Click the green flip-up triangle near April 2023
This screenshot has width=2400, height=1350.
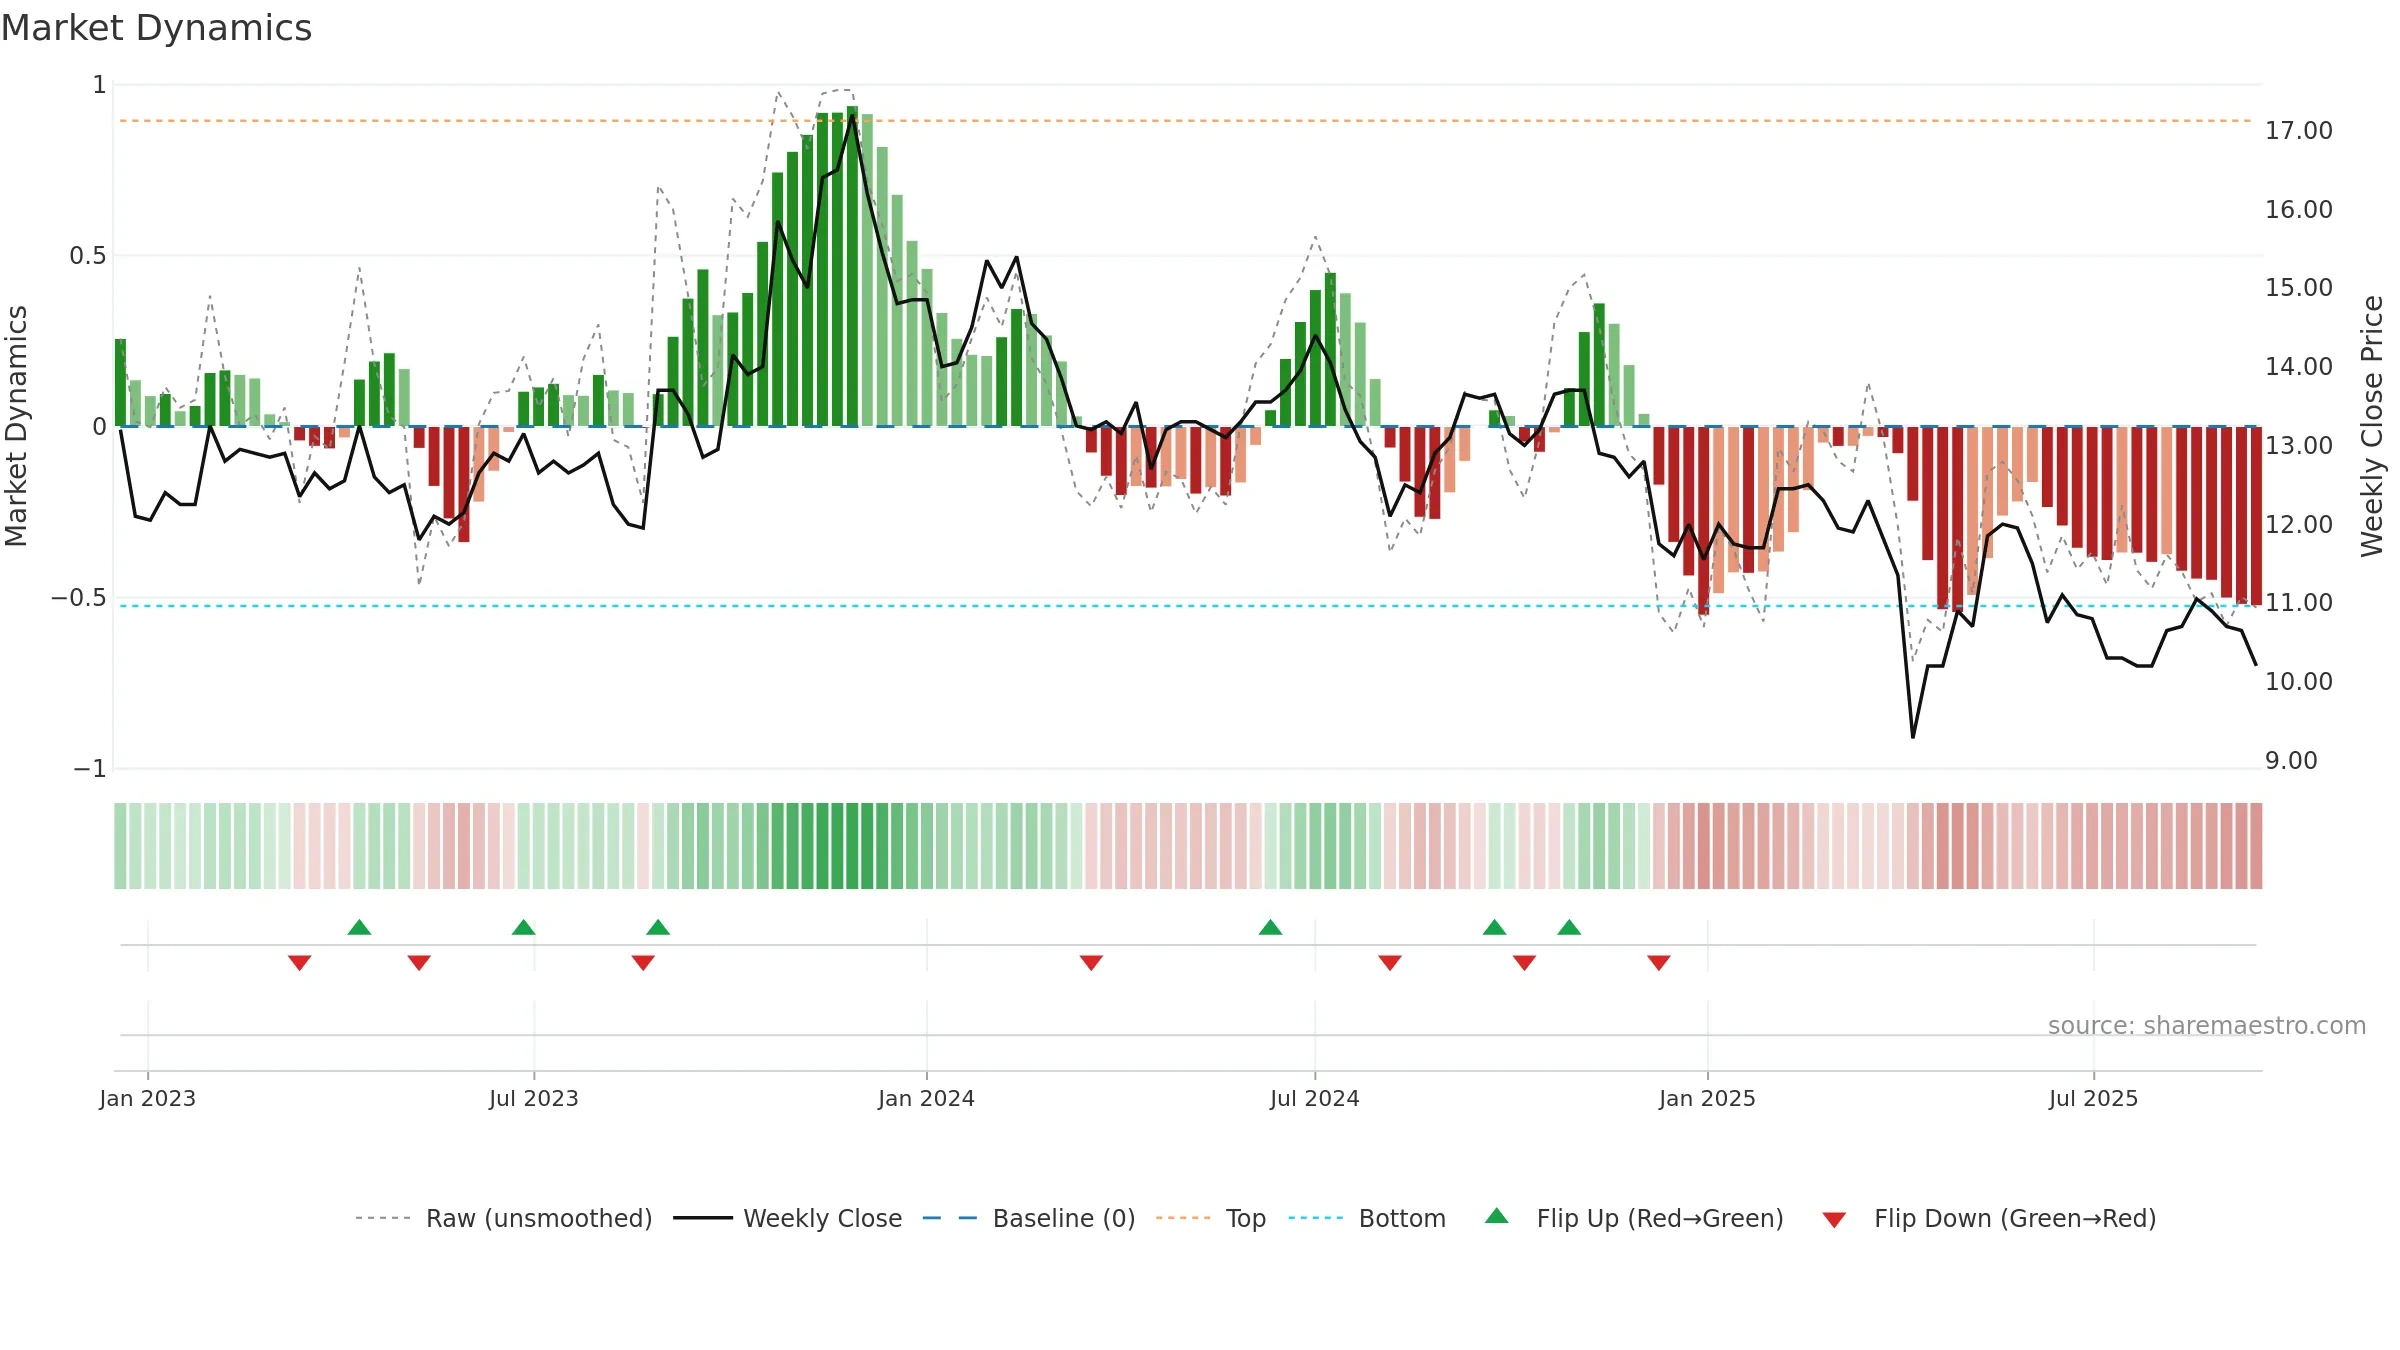click(x=359, y=927)
